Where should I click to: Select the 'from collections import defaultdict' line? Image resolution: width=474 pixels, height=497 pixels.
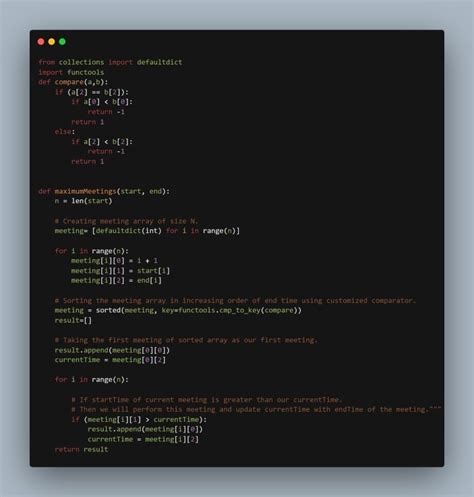[110, 62]
